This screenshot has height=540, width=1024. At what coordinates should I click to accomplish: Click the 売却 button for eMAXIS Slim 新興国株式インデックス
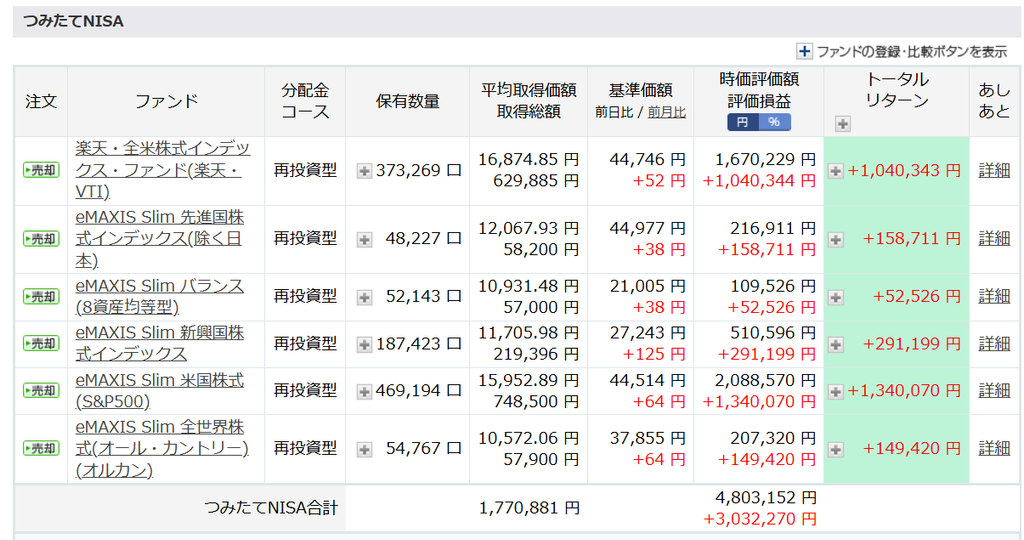click(x=41, y=343)
